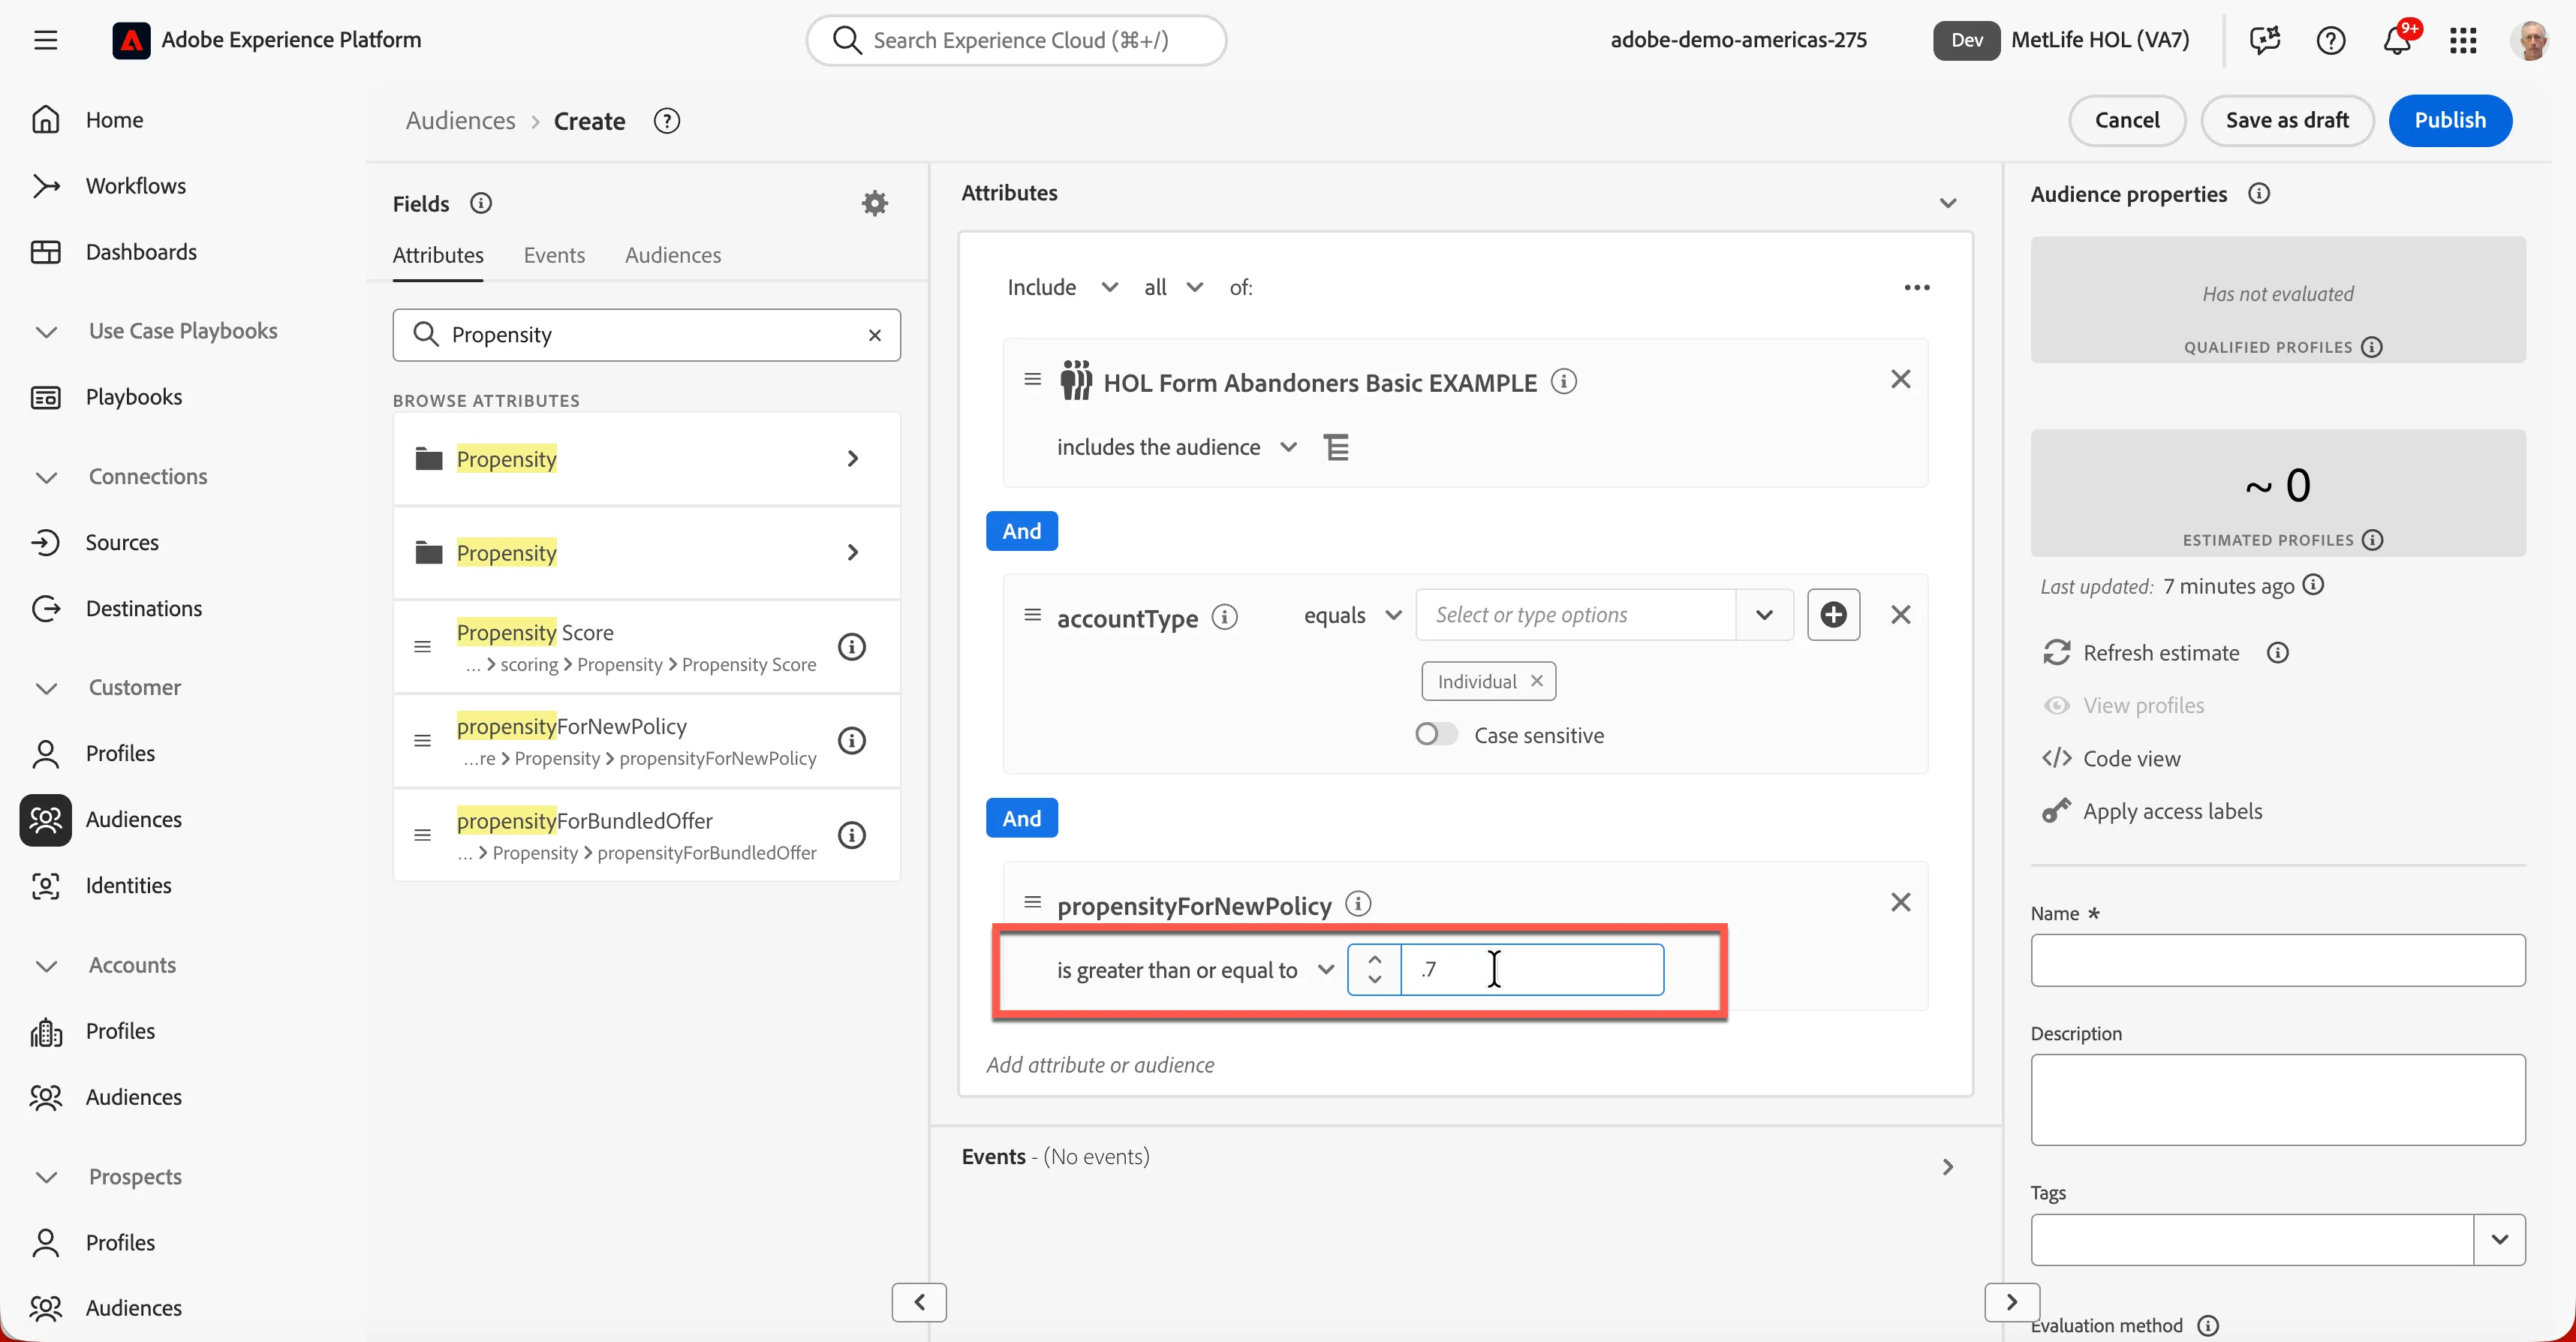2576x1342 pixels.
Task: Open the top bar help icon
Action: click(2331, 40)
